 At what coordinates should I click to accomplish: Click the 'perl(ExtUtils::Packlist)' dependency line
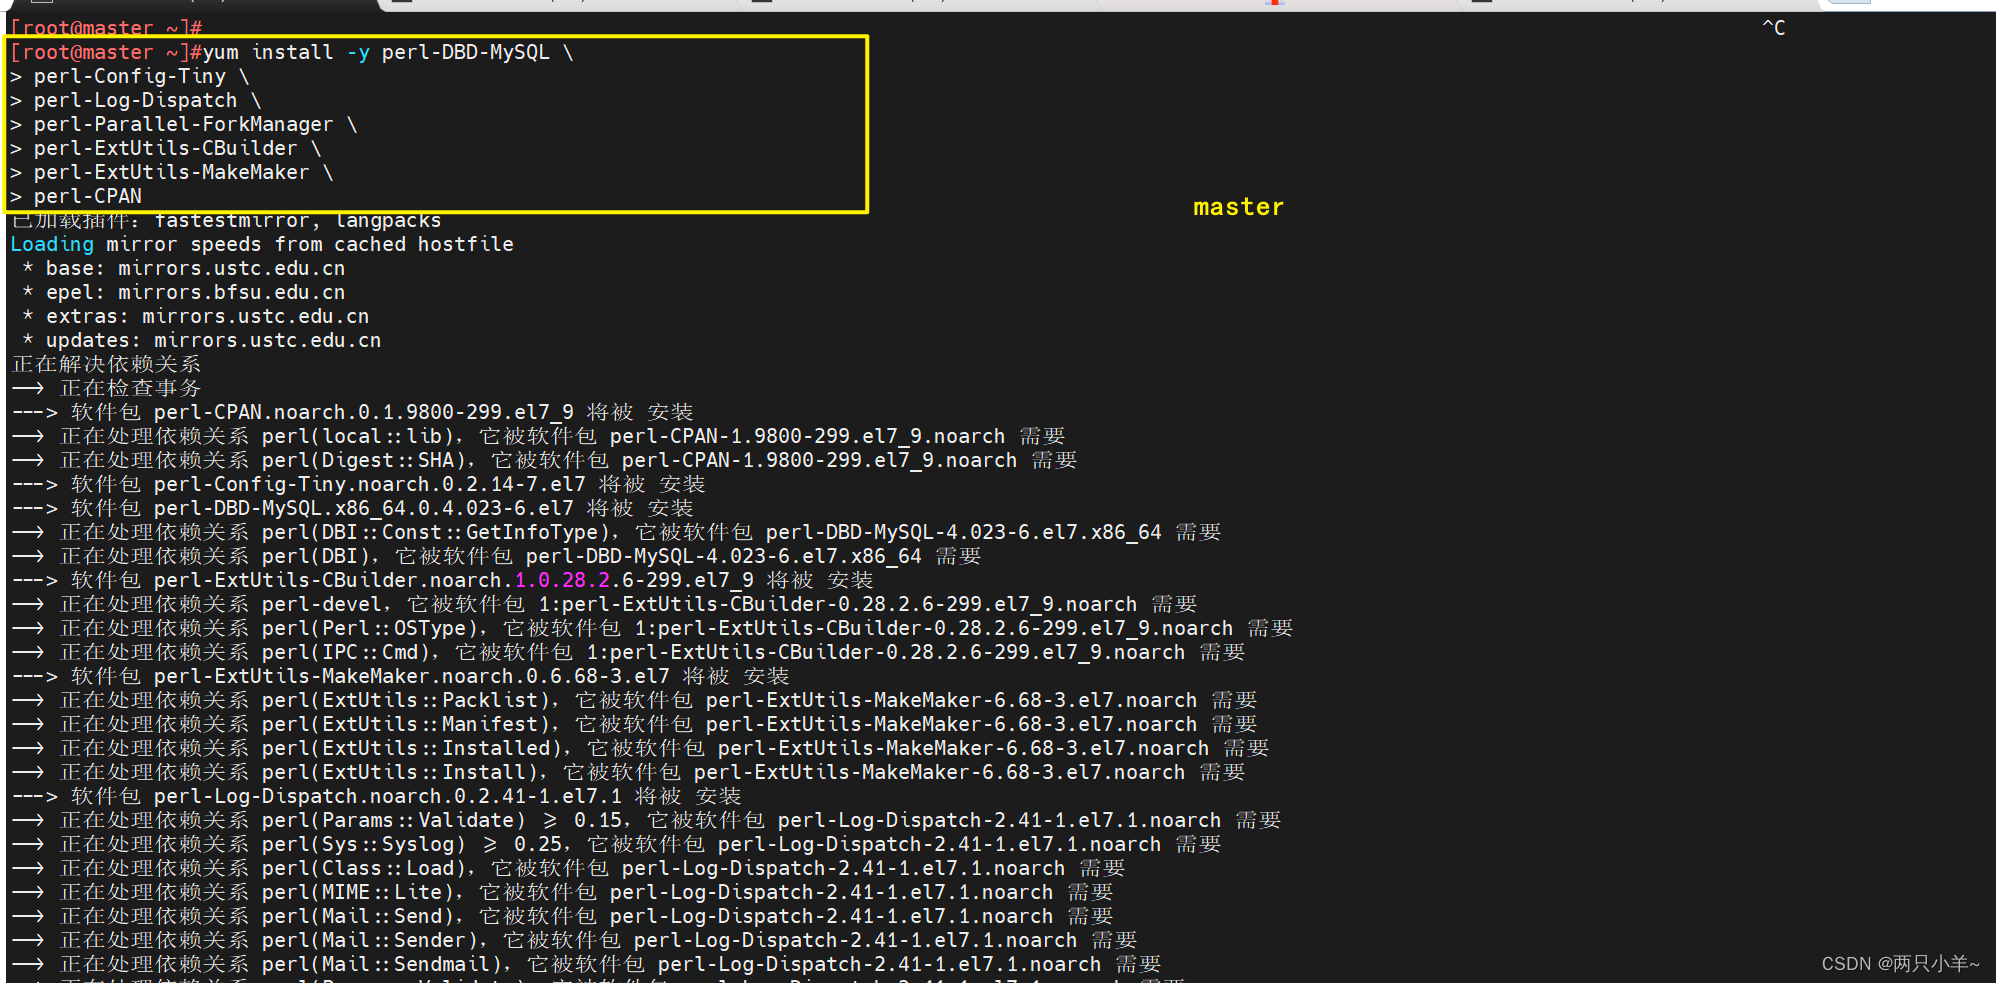(x=634, y=700)
